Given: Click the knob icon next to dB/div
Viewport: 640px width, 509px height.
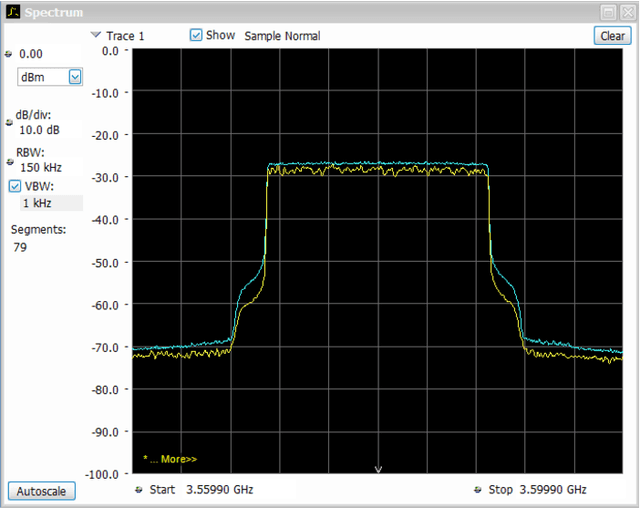Looking at the screenshot, I should (x=9, y=123).
